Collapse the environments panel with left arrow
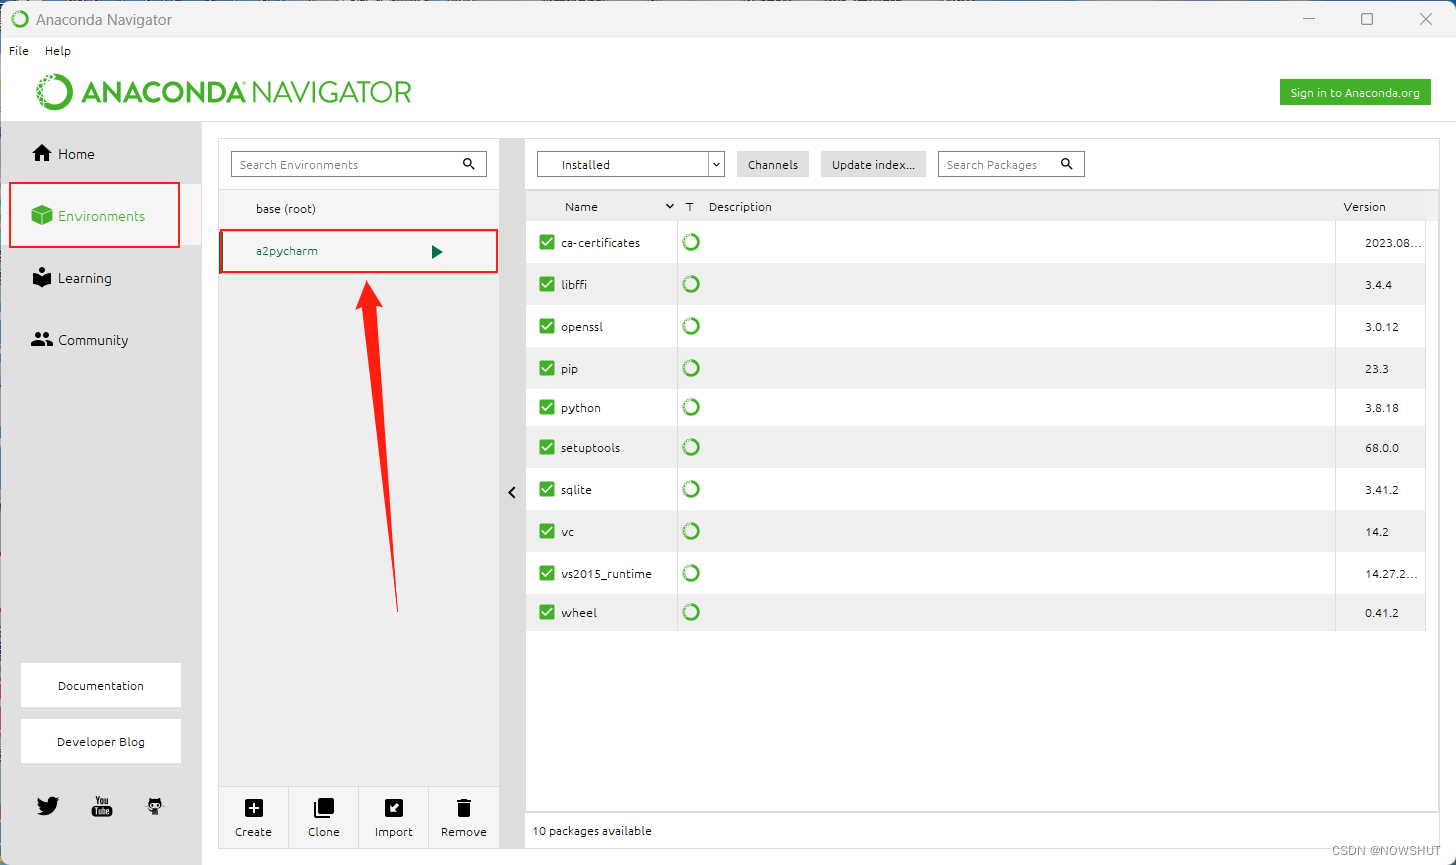Screen dimensions: 1456x865 (x=512, y=492)
